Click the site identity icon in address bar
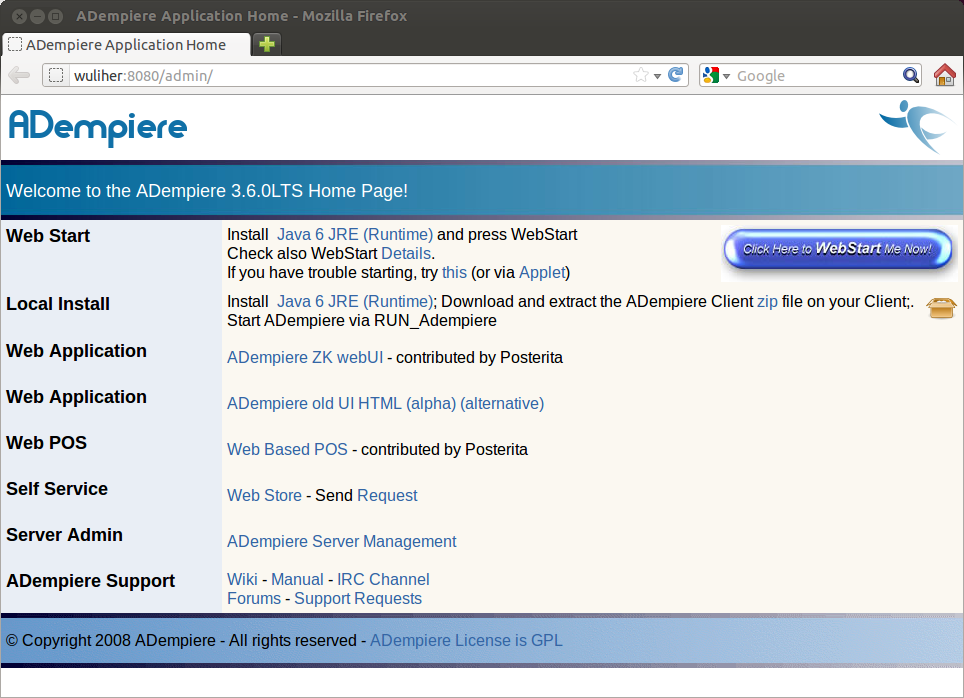 56,75
